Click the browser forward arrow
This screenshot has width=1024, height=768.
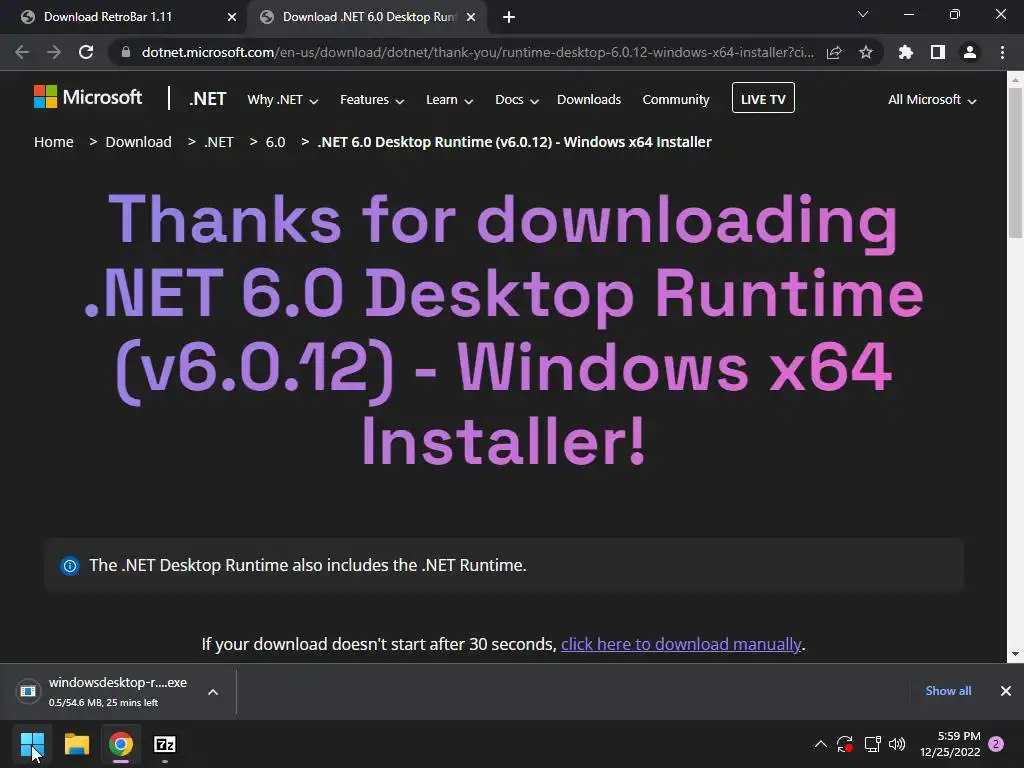[54, 52]
